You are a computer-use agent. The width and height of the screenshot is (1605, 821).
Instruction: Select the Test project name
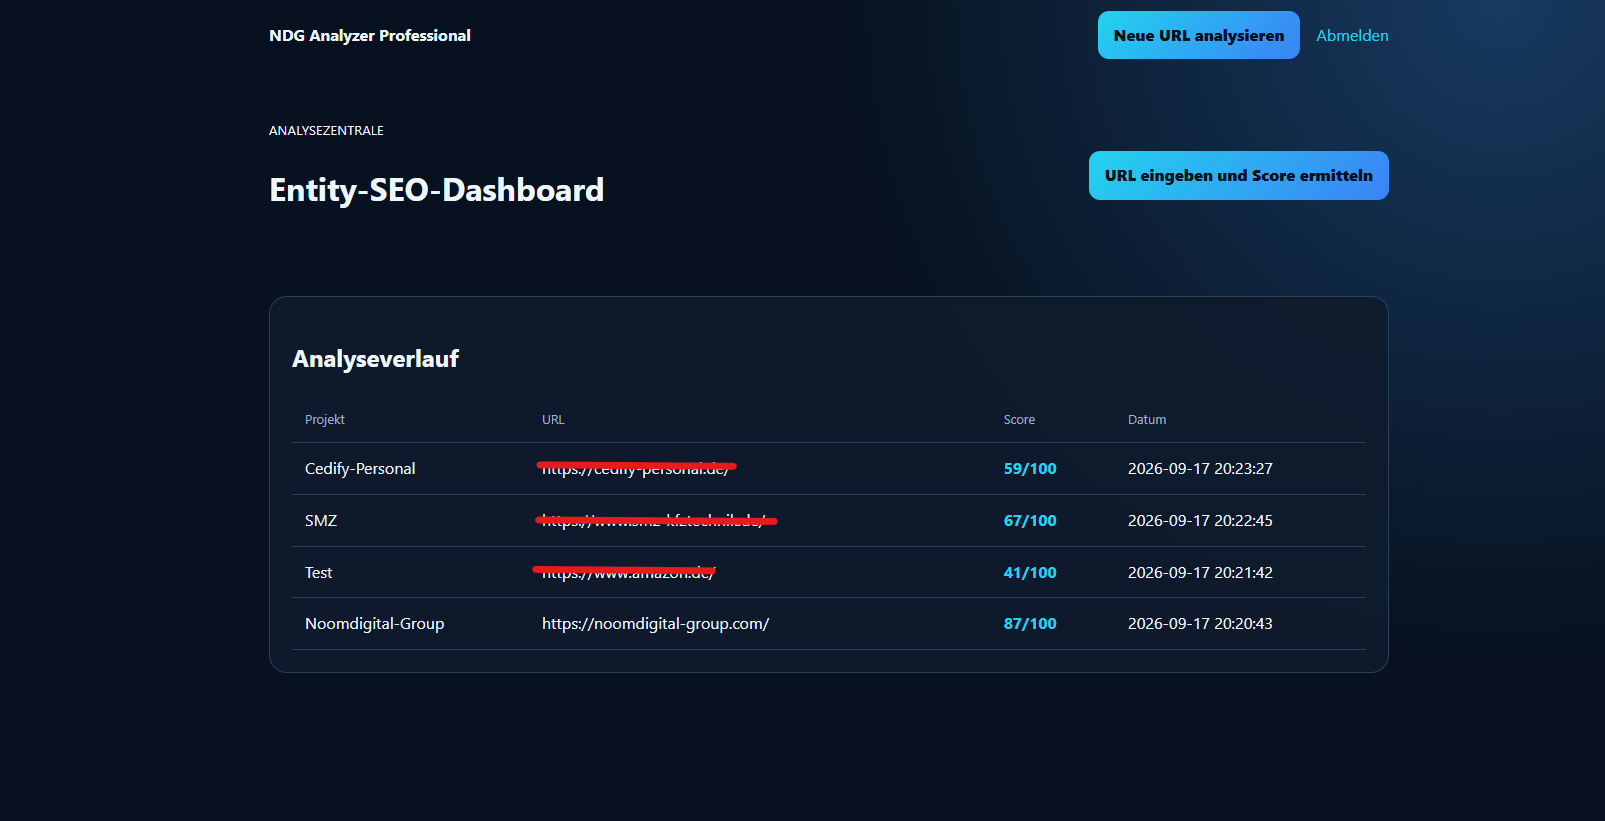click(318, 572)
